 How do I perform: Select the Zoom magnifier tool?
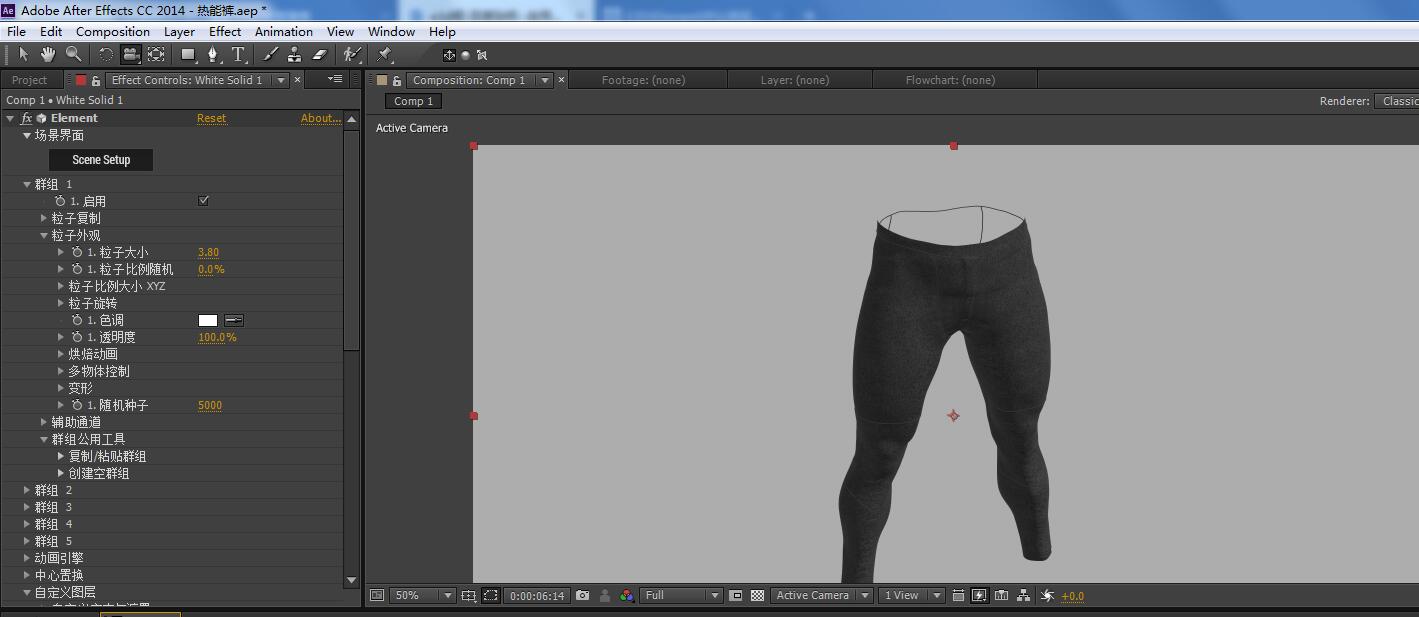(x=73, y=54)
